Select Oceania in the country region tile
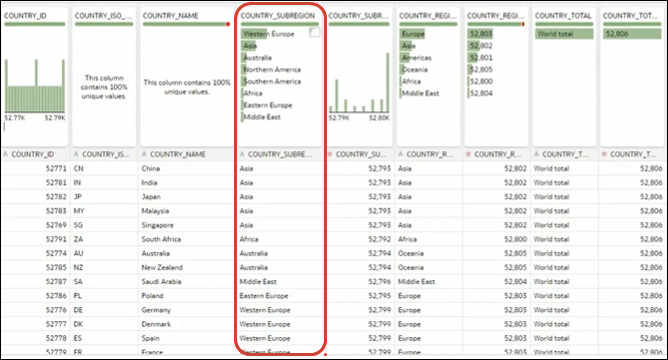 tap(414, 69)
